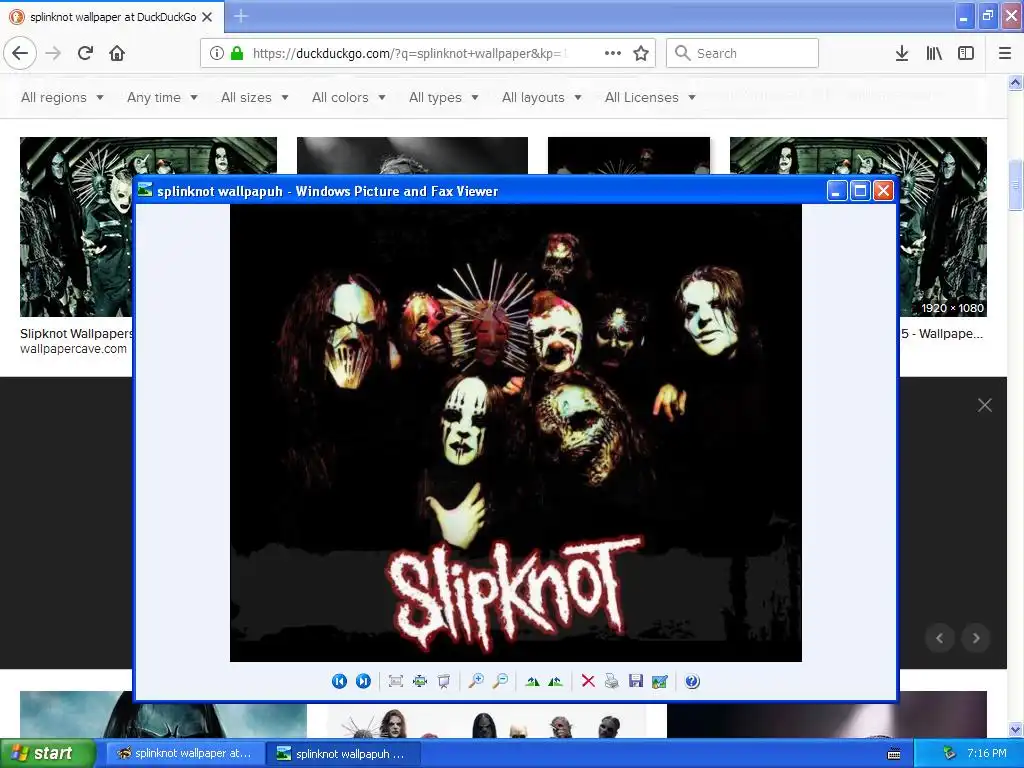Show image at Actual Size

(420, 681)
